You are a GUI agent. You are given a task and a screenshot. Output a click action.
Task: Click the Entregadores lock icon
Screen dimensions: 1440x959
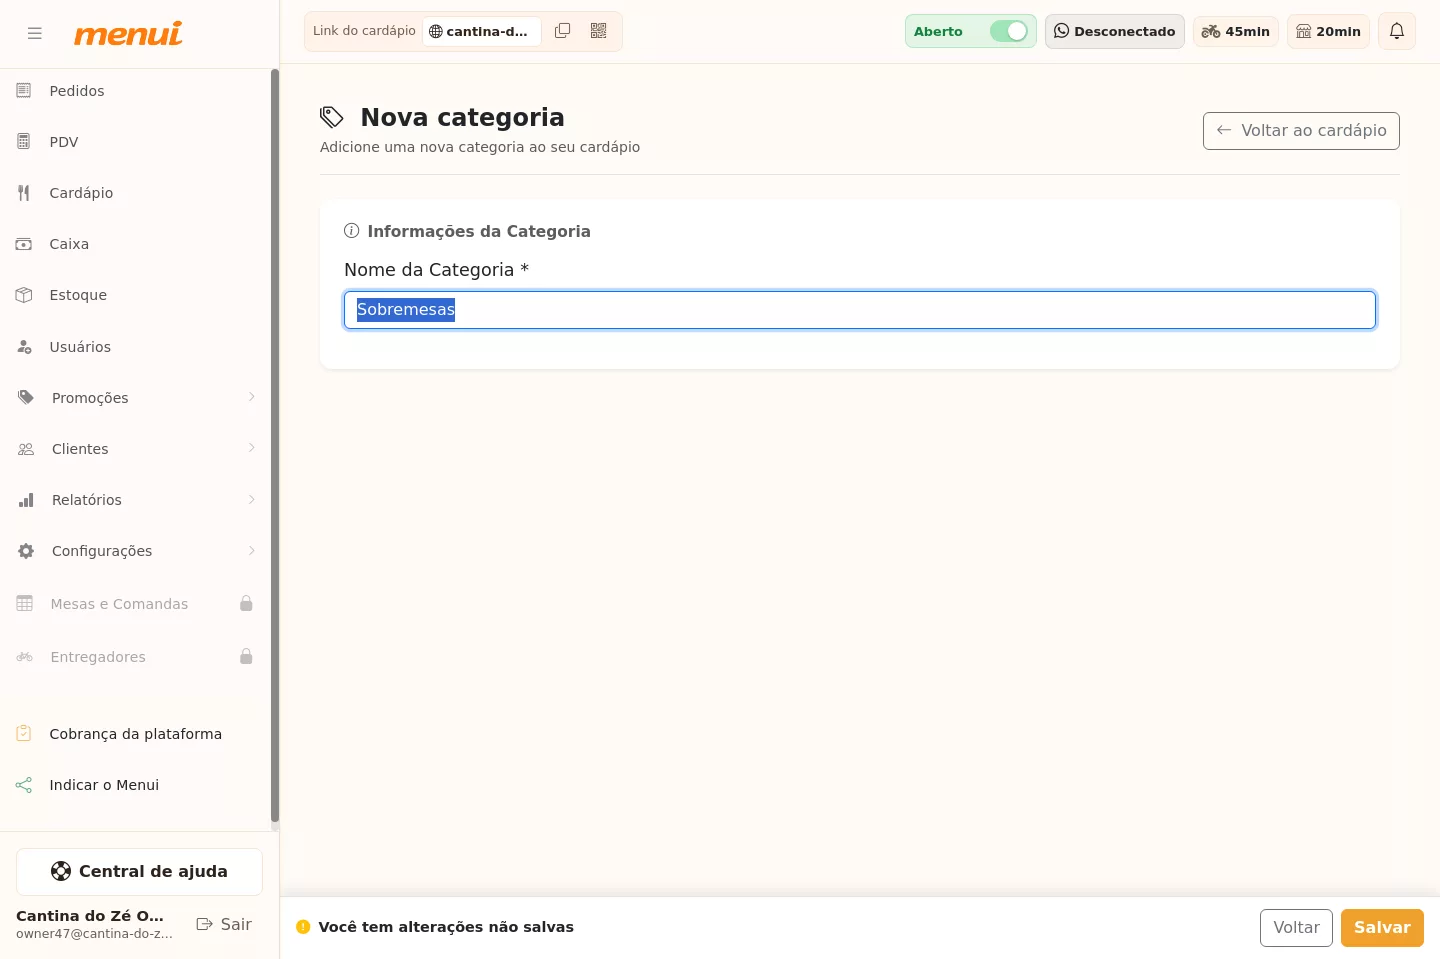pos(246,656)
